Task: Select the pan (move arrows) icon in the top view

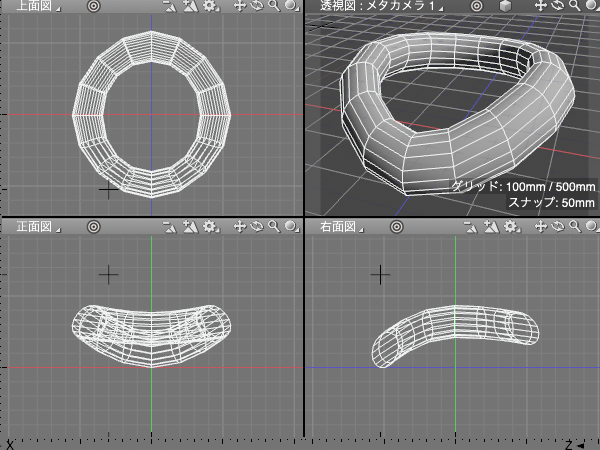Action: pyautogui.click(x=240, y=6)
